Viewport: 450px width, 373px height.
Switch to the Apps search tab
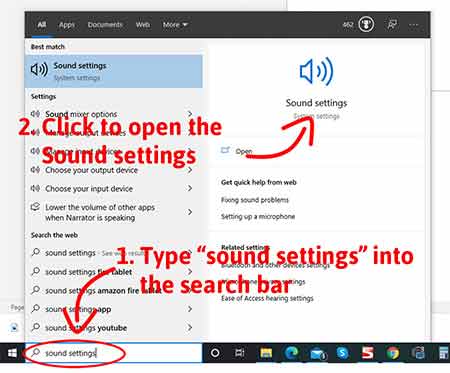(x=67, y=25)
